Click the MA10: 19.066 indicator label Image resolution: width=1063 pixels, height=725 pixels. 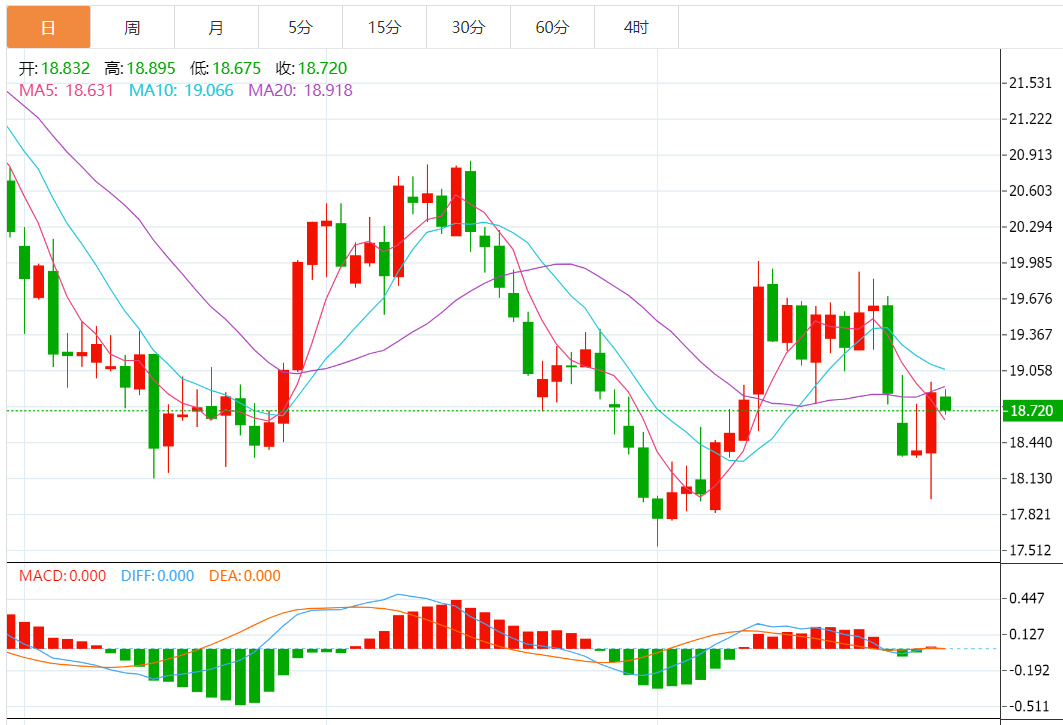(181, 90)
